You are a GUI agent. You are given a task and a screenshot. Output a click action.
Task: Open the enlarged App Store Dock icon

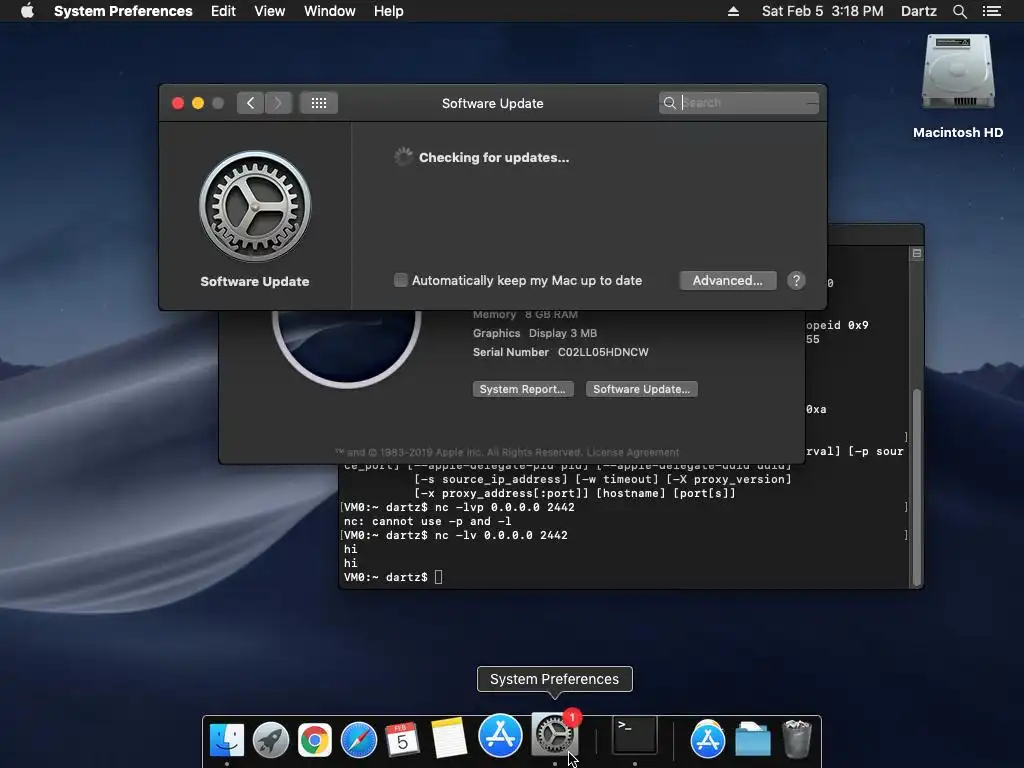500,735
